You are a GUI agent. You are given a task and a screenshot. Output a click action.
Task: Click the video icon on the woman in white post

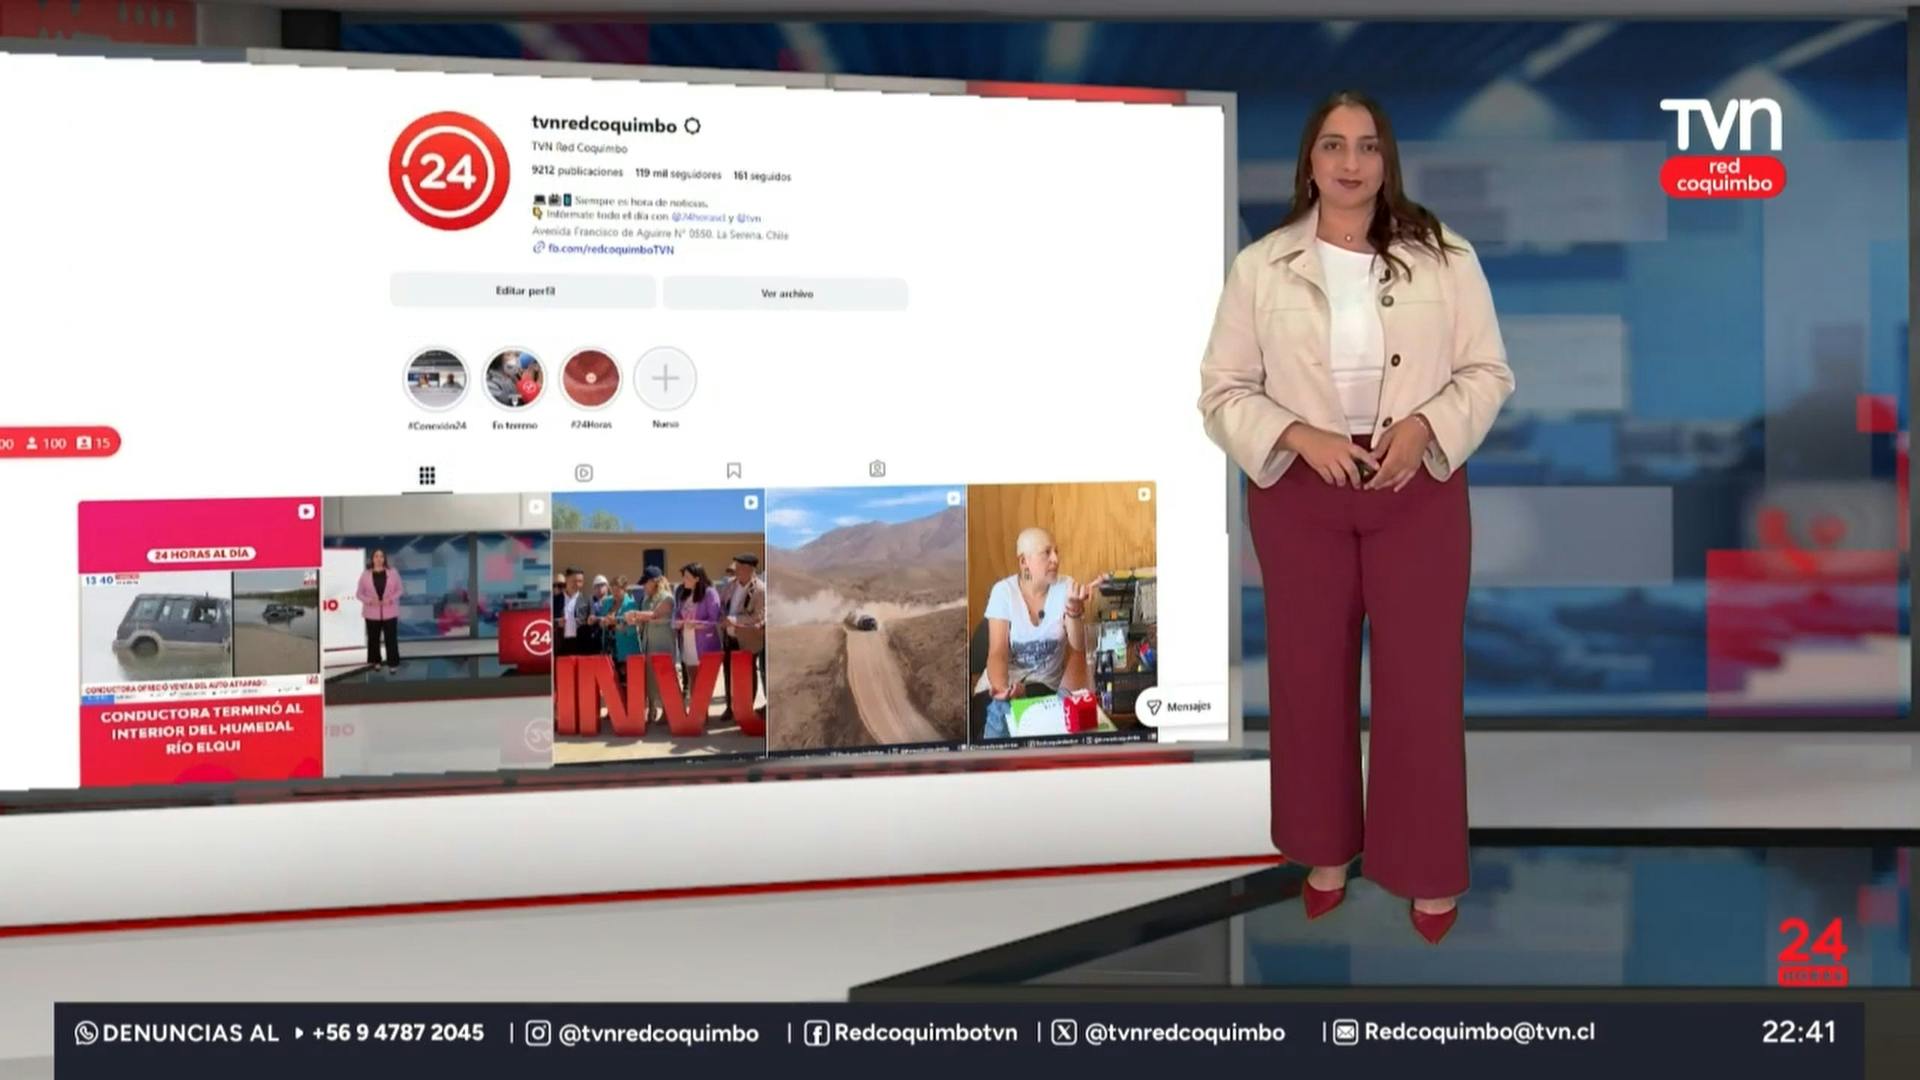(x=1144, y=494)
